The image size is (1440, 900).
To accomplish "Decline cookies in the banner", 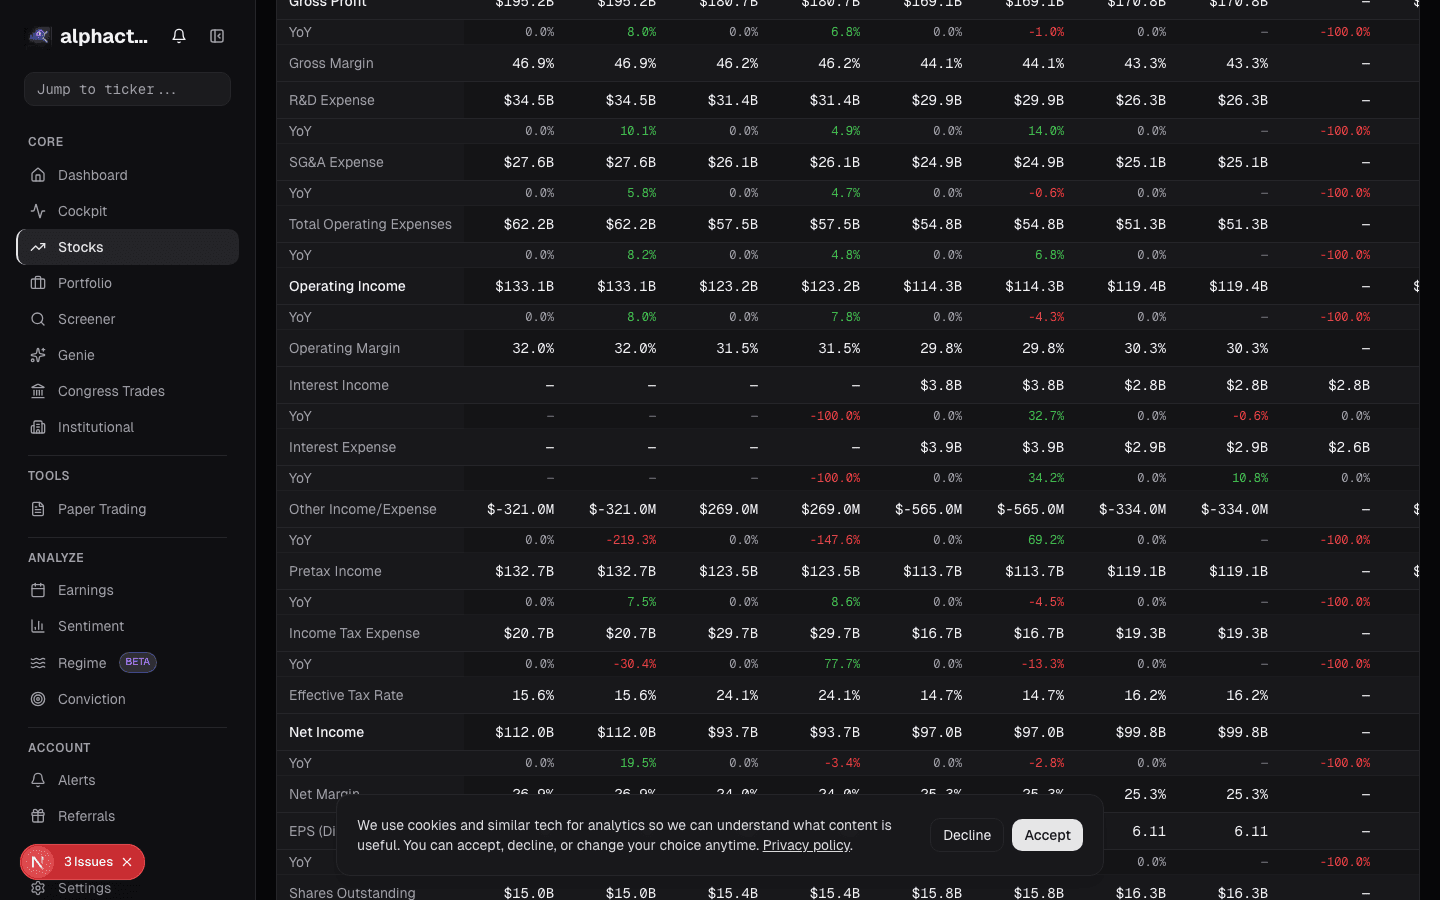I will (966, 835).
